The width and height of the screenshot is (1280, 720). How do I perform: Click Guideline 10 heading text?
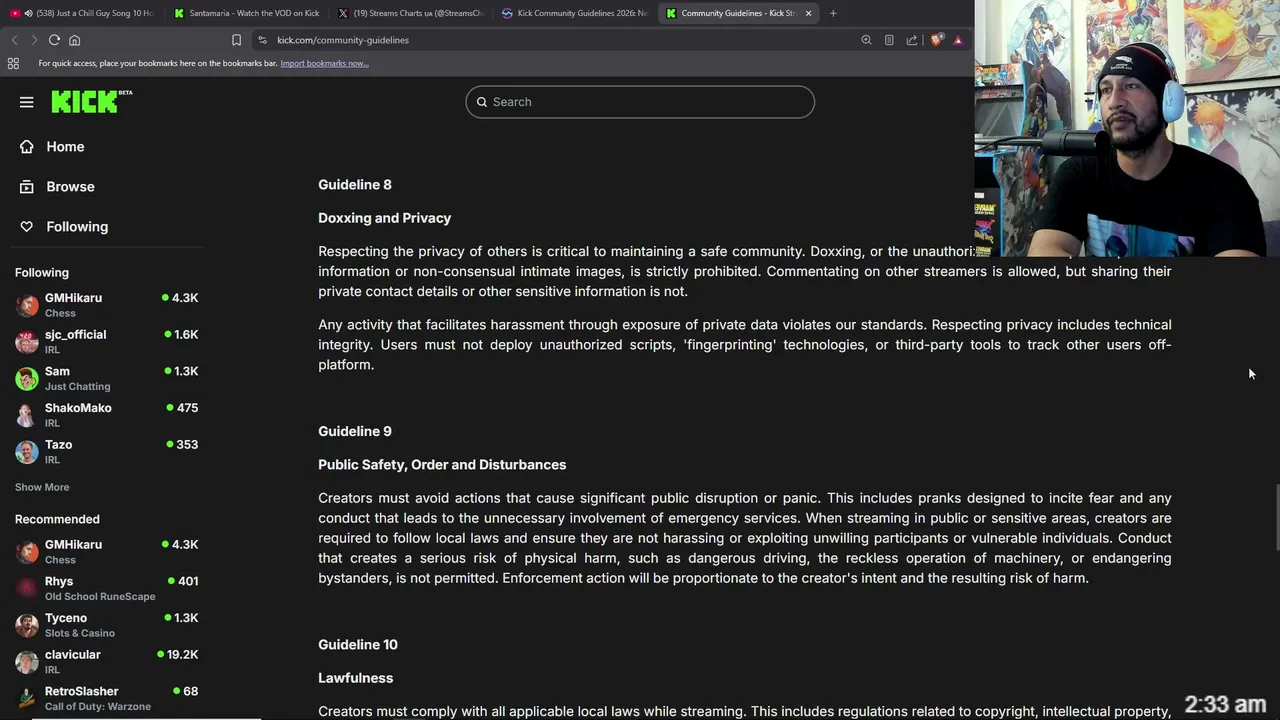(x=358, y=645)
